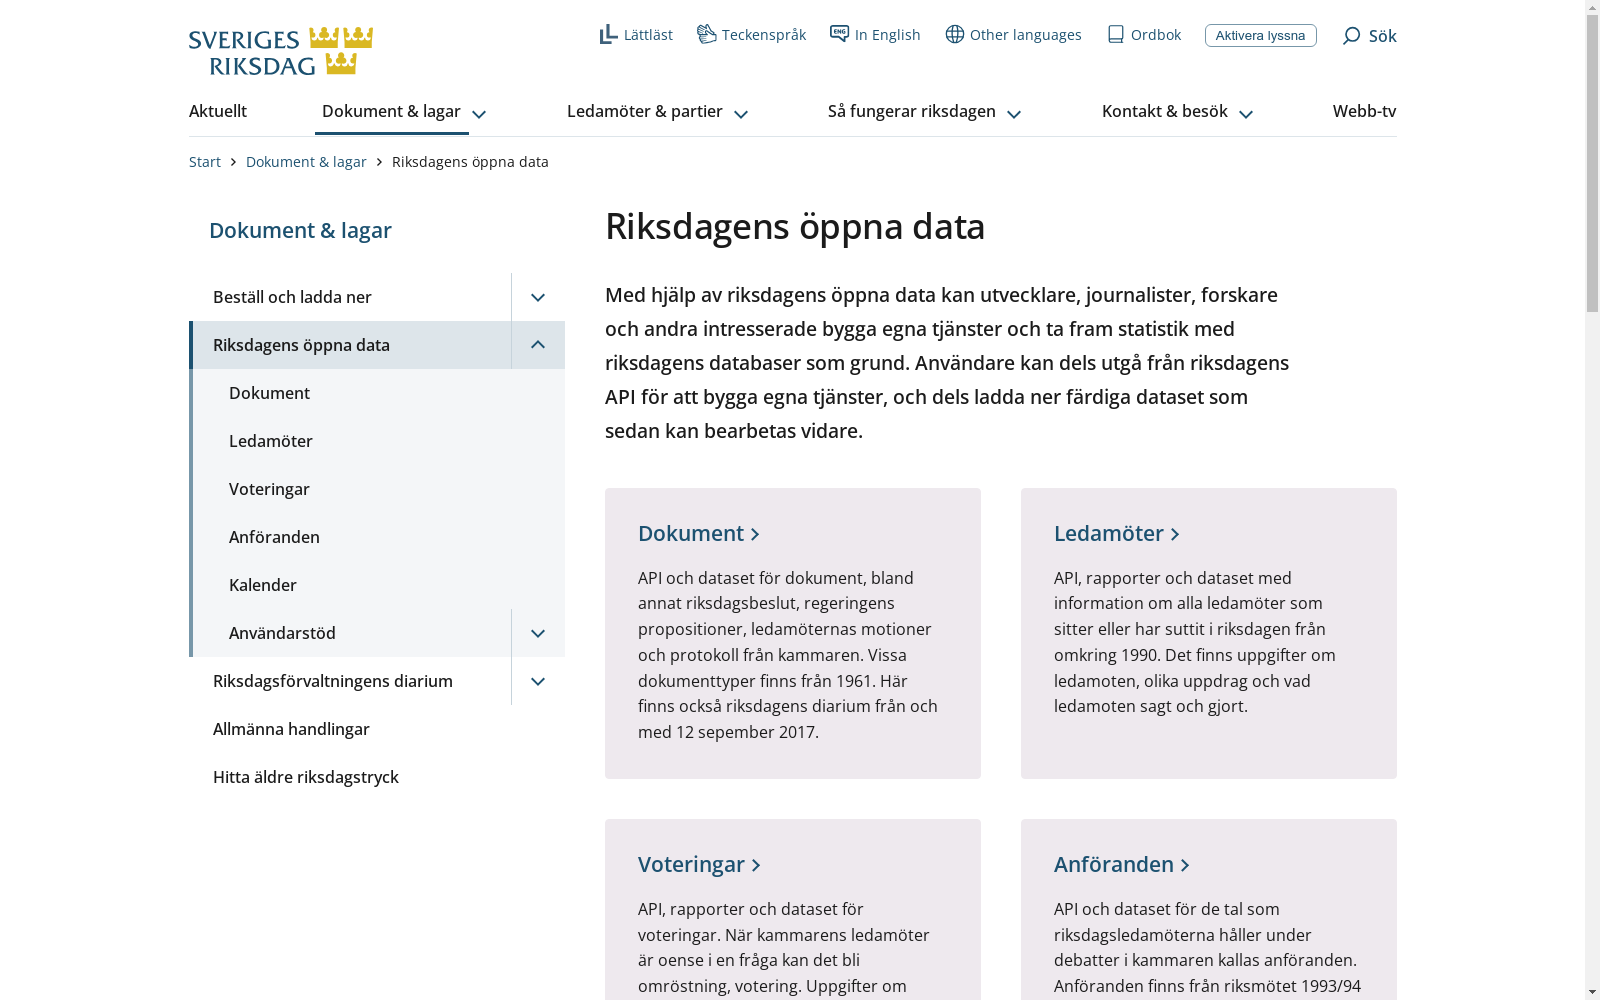Open the Ledamöter card heading link
This screenshot has height=1000, width=1600.
1117,533
